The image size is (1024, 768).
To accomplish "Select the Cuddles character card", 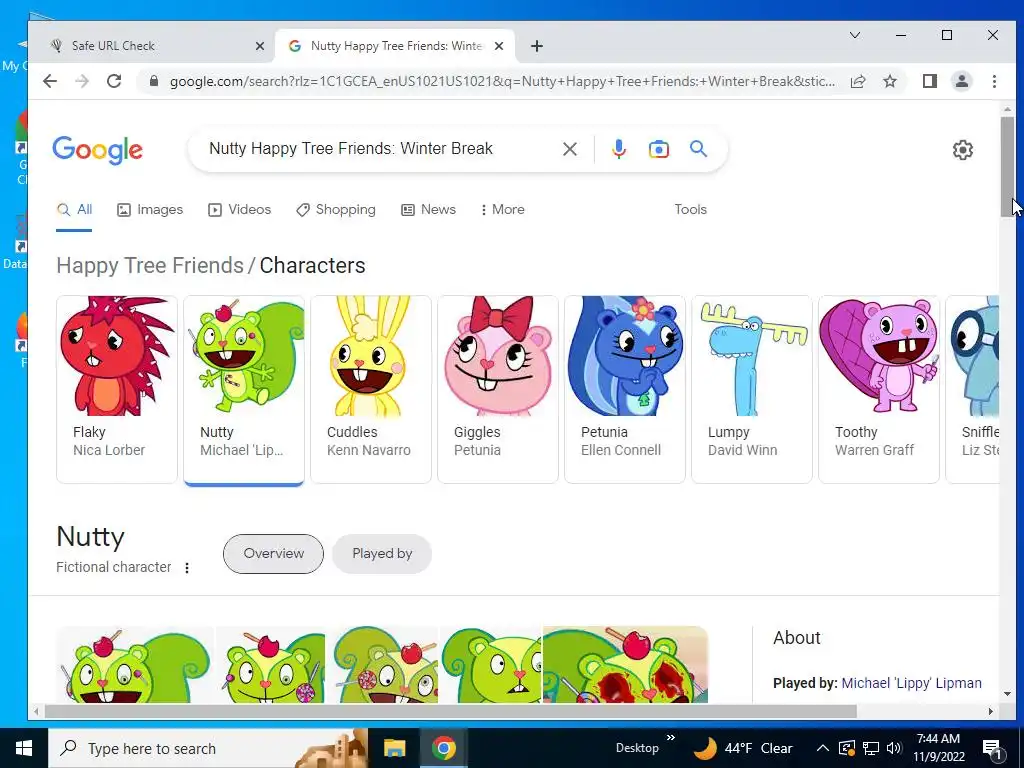I will [x=371, y=389].
